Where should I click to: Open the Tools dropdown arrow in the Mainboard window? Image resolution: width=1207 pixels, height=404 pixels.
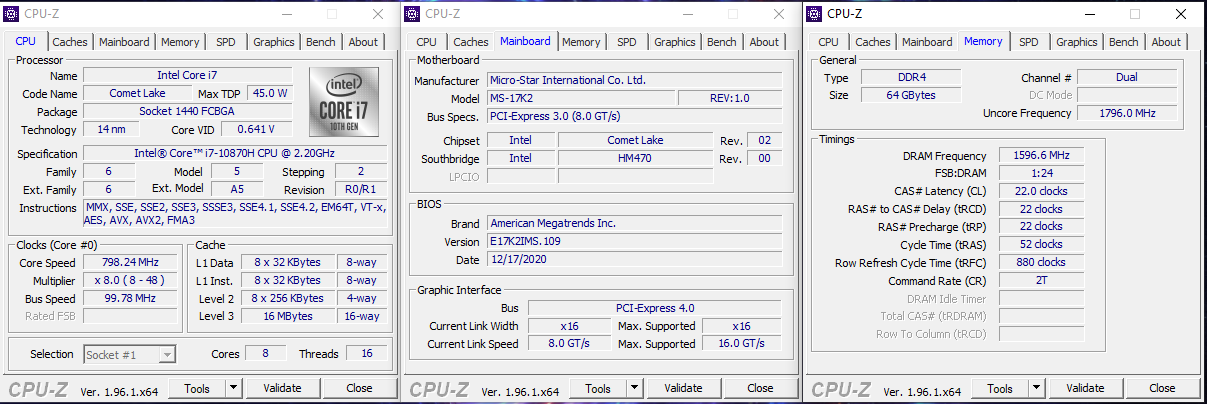[635, 388]
